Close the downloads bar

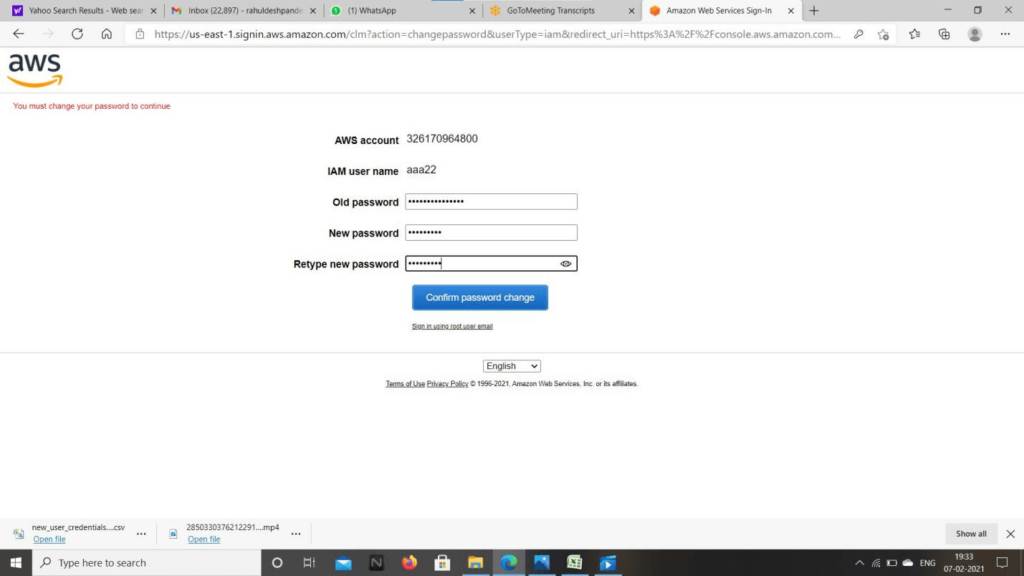1010,534
